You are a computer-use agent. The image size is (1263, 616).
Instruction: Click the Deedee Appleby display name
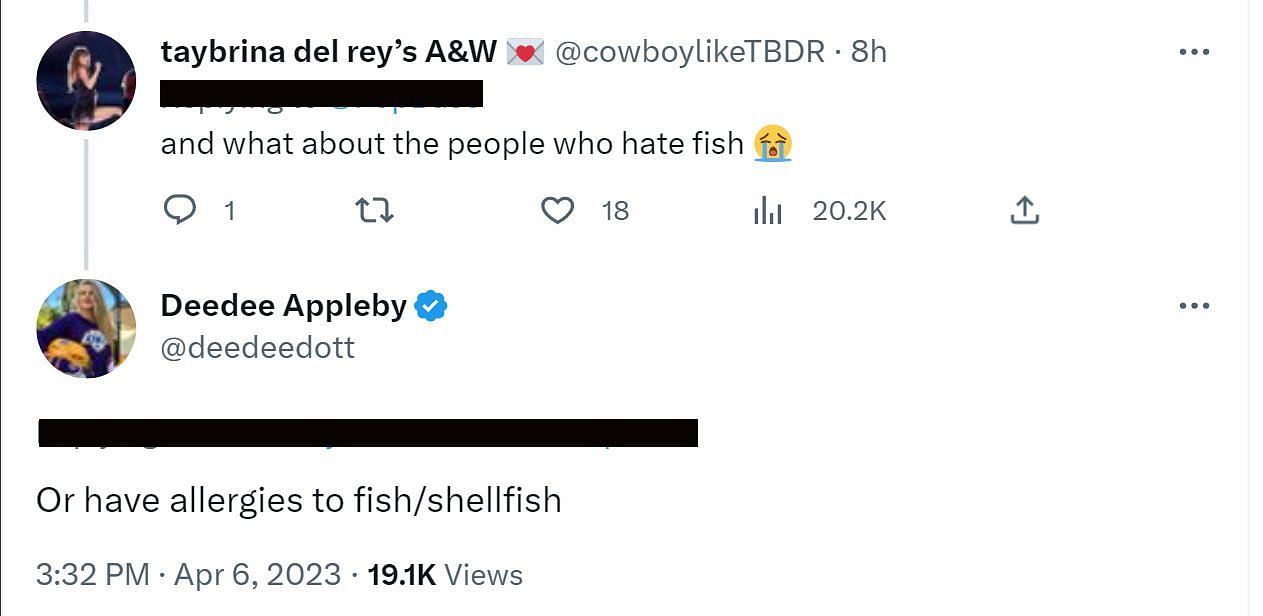click(x=283, y=306)
